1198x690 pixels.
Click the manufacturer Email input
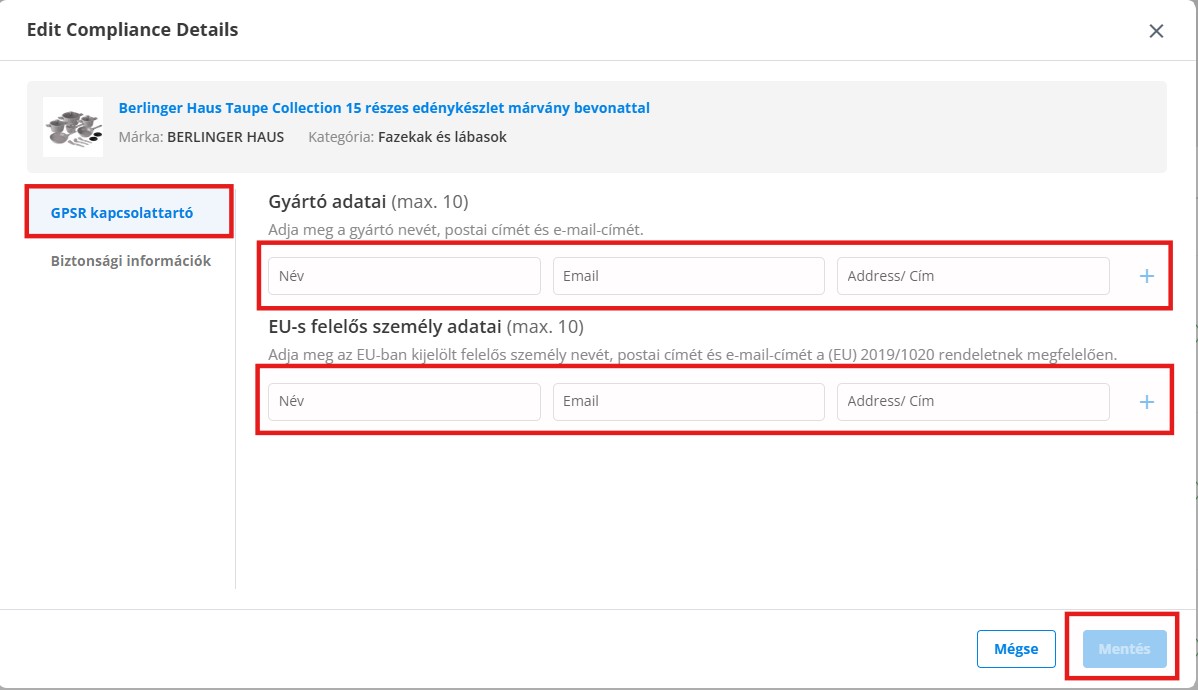pyautogui.click(x=688, y=276)
